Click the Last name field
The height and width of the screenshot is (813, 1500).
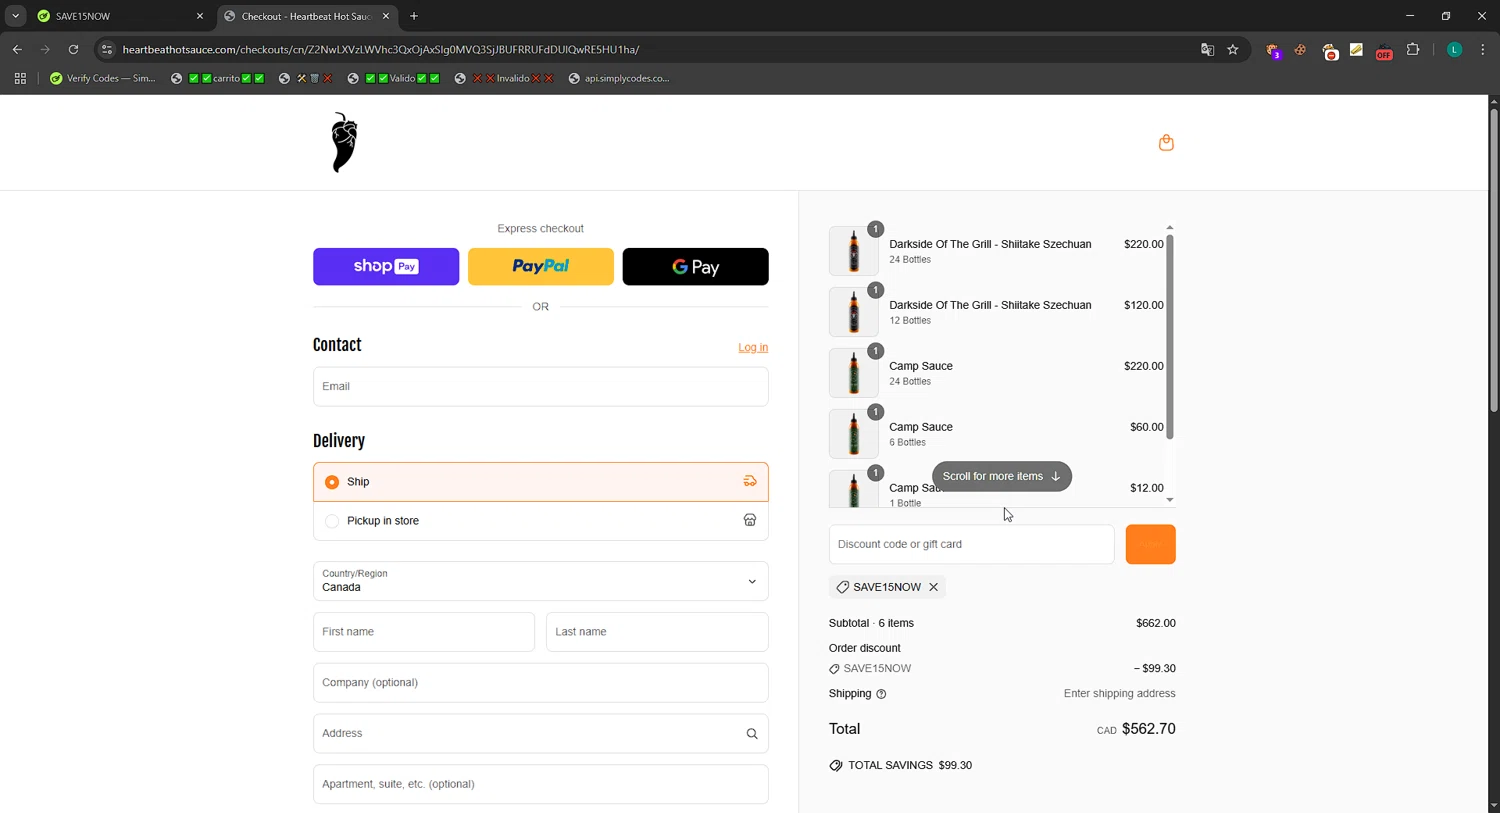(657, 632)
